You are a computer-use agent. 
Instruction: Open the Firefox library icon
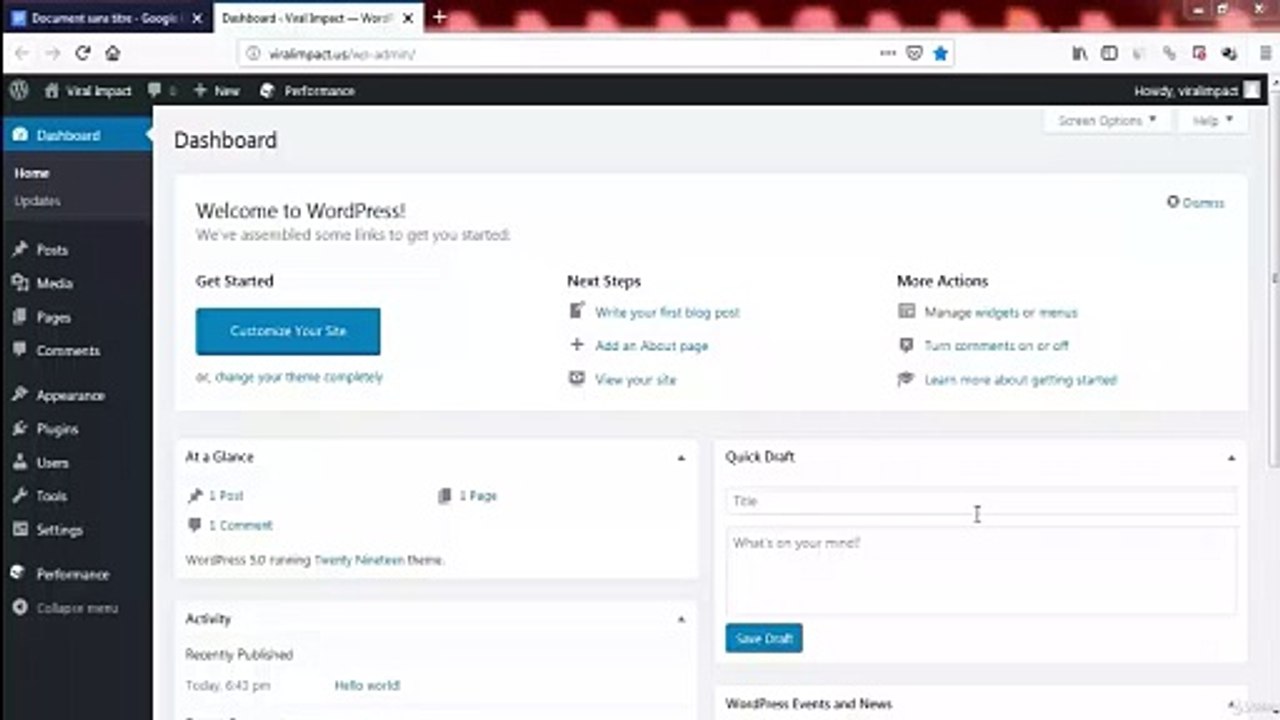(x=1079, y=53)
